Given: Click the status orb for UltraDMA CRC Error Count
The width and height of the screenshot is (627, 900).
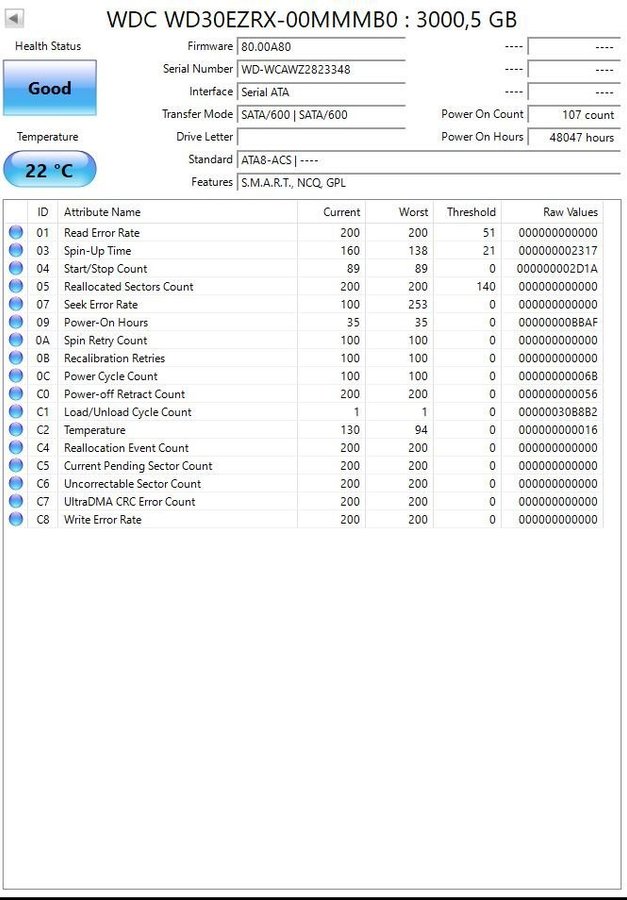Looking at the screenshot, I should point(16,501).
